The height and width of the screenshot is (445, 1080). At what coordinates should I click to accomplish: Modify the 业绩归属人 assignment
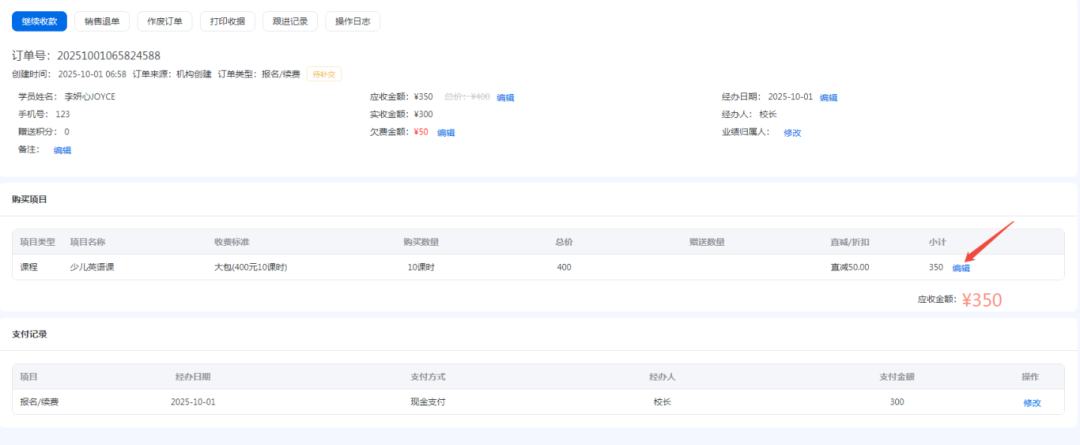792,132
